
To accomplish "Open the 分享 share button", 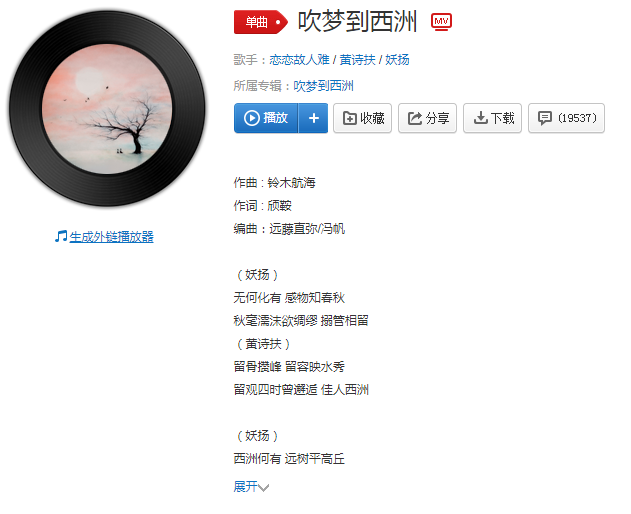I will click(x=427, y=118).
